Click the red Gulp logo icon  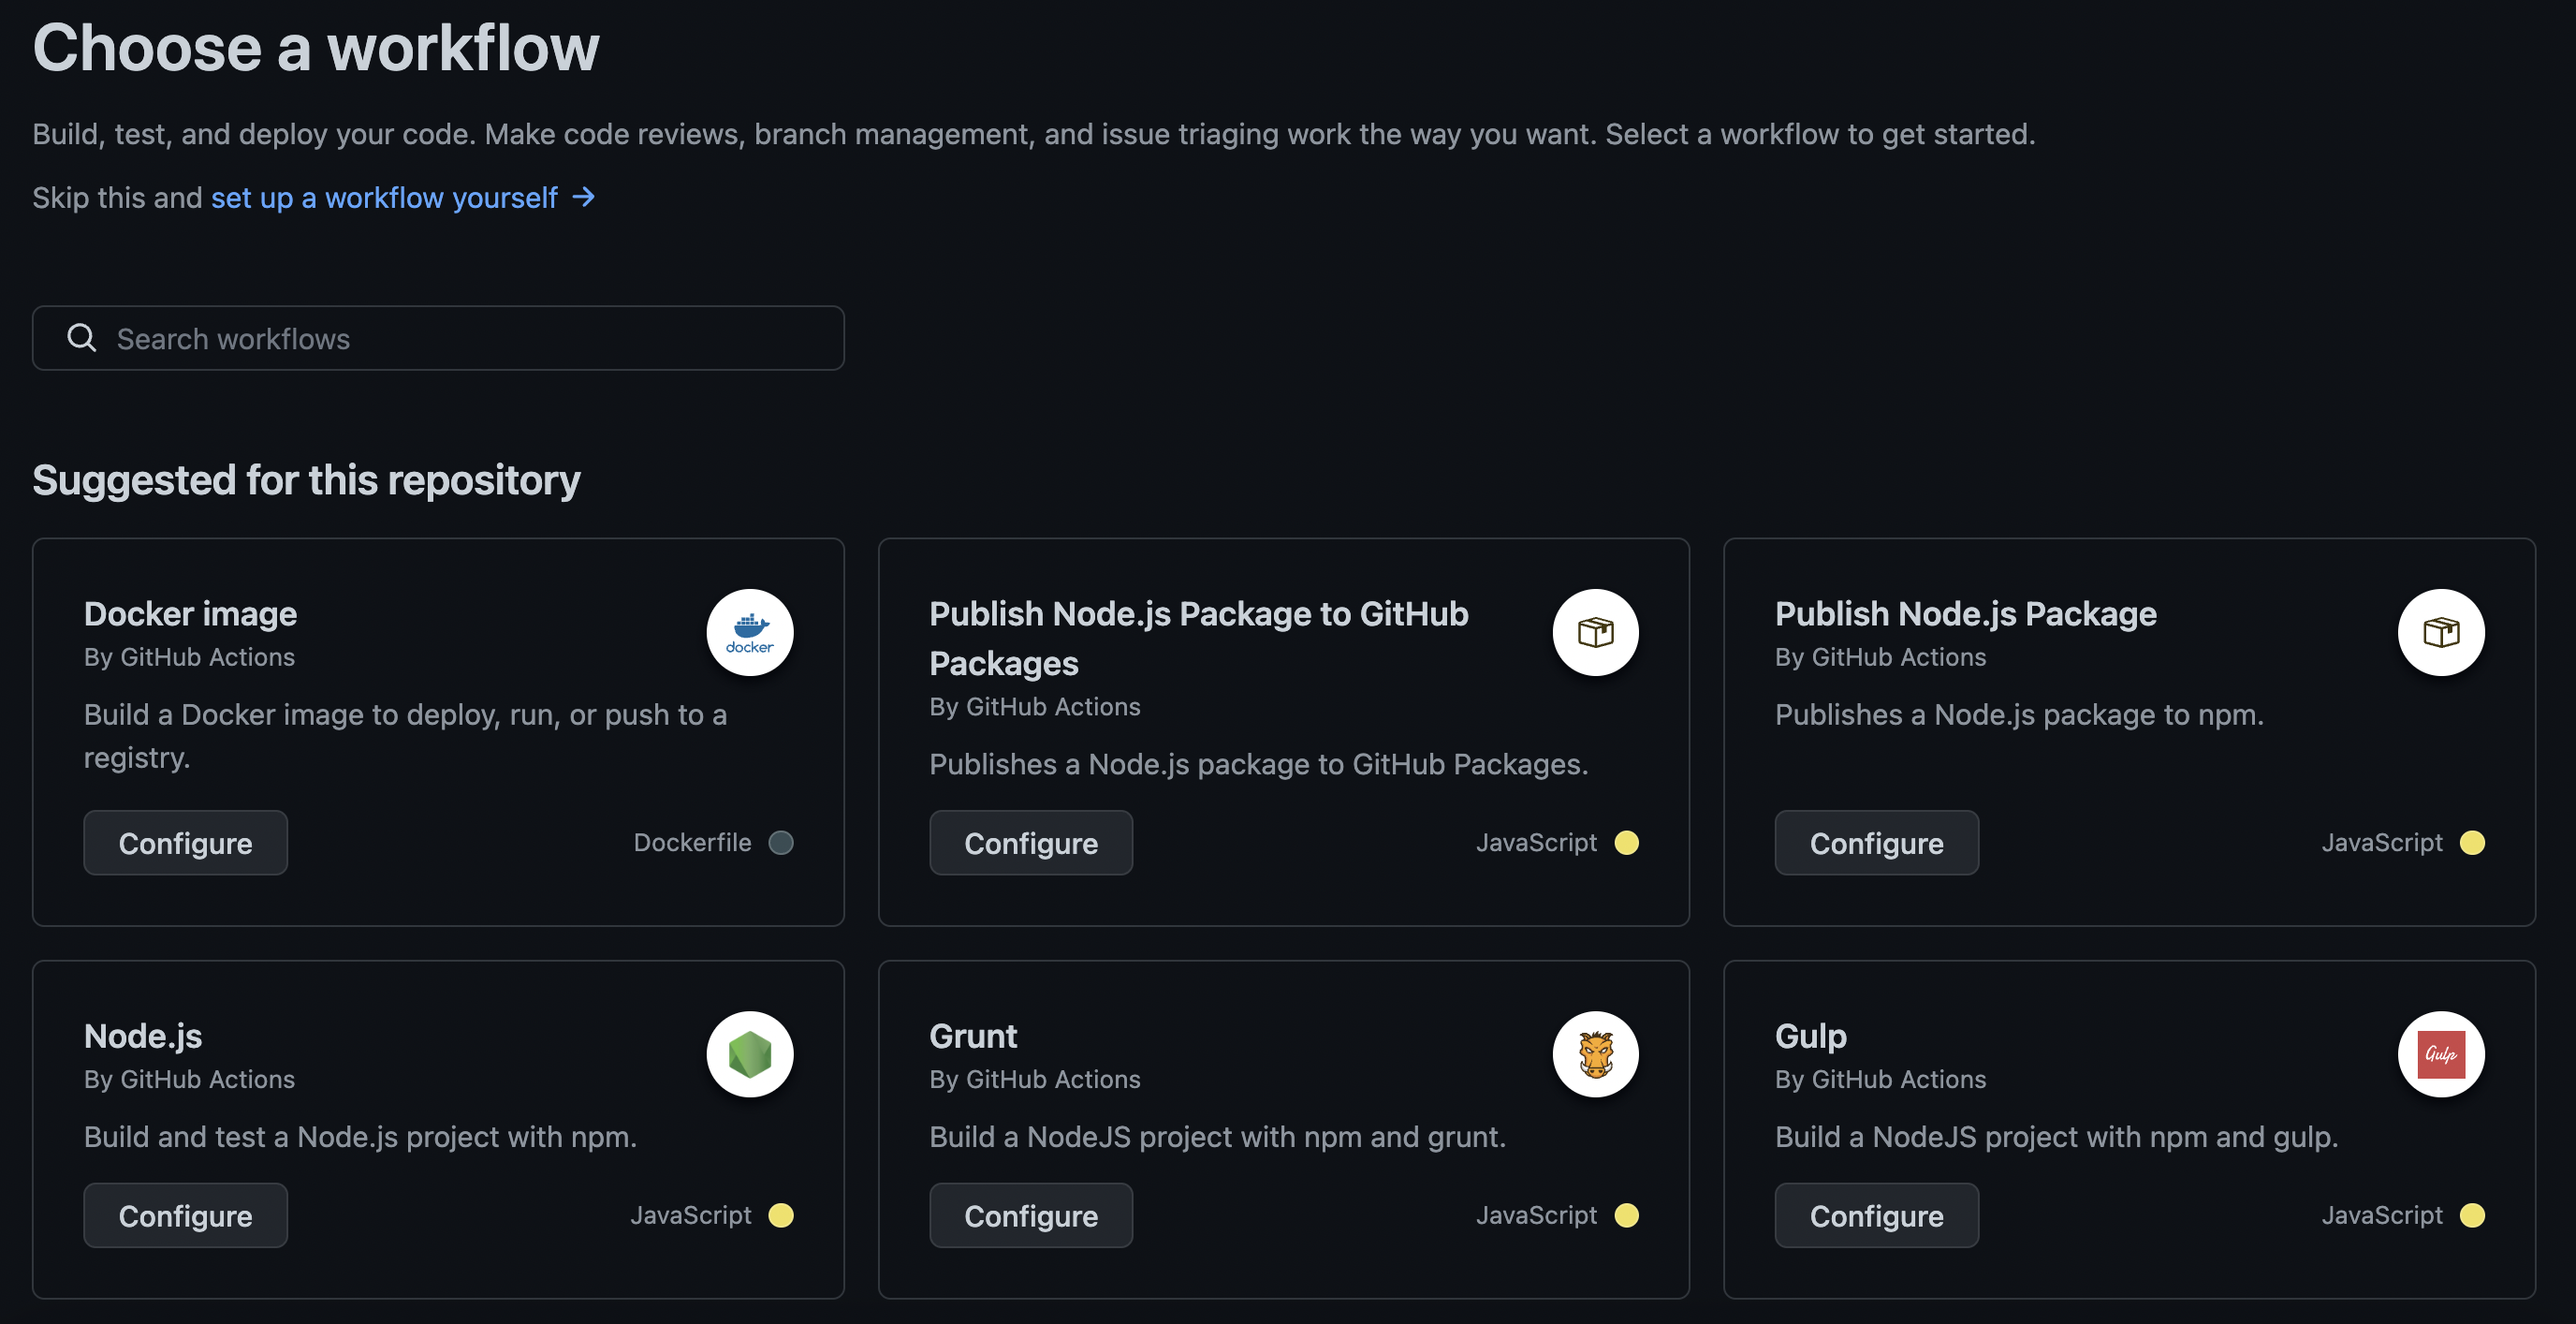click(2440, 1054)
